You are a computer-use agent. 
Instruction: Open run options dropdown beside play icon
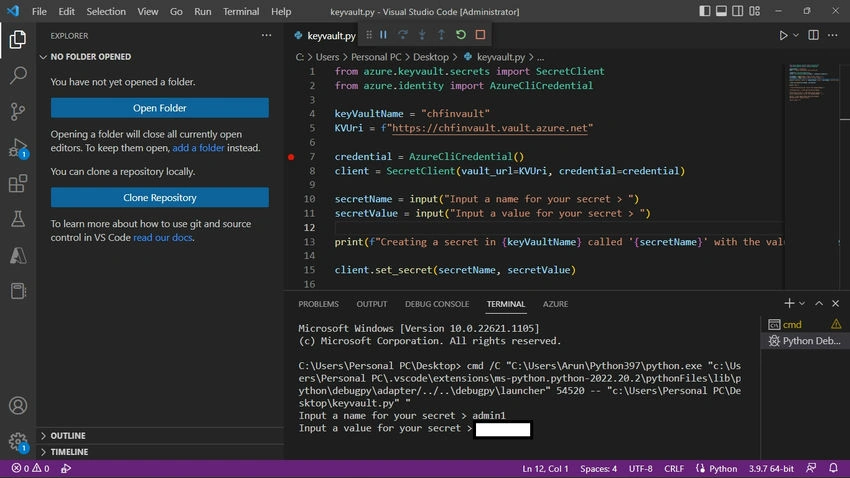pyautogui.click(x=796, y=35)
